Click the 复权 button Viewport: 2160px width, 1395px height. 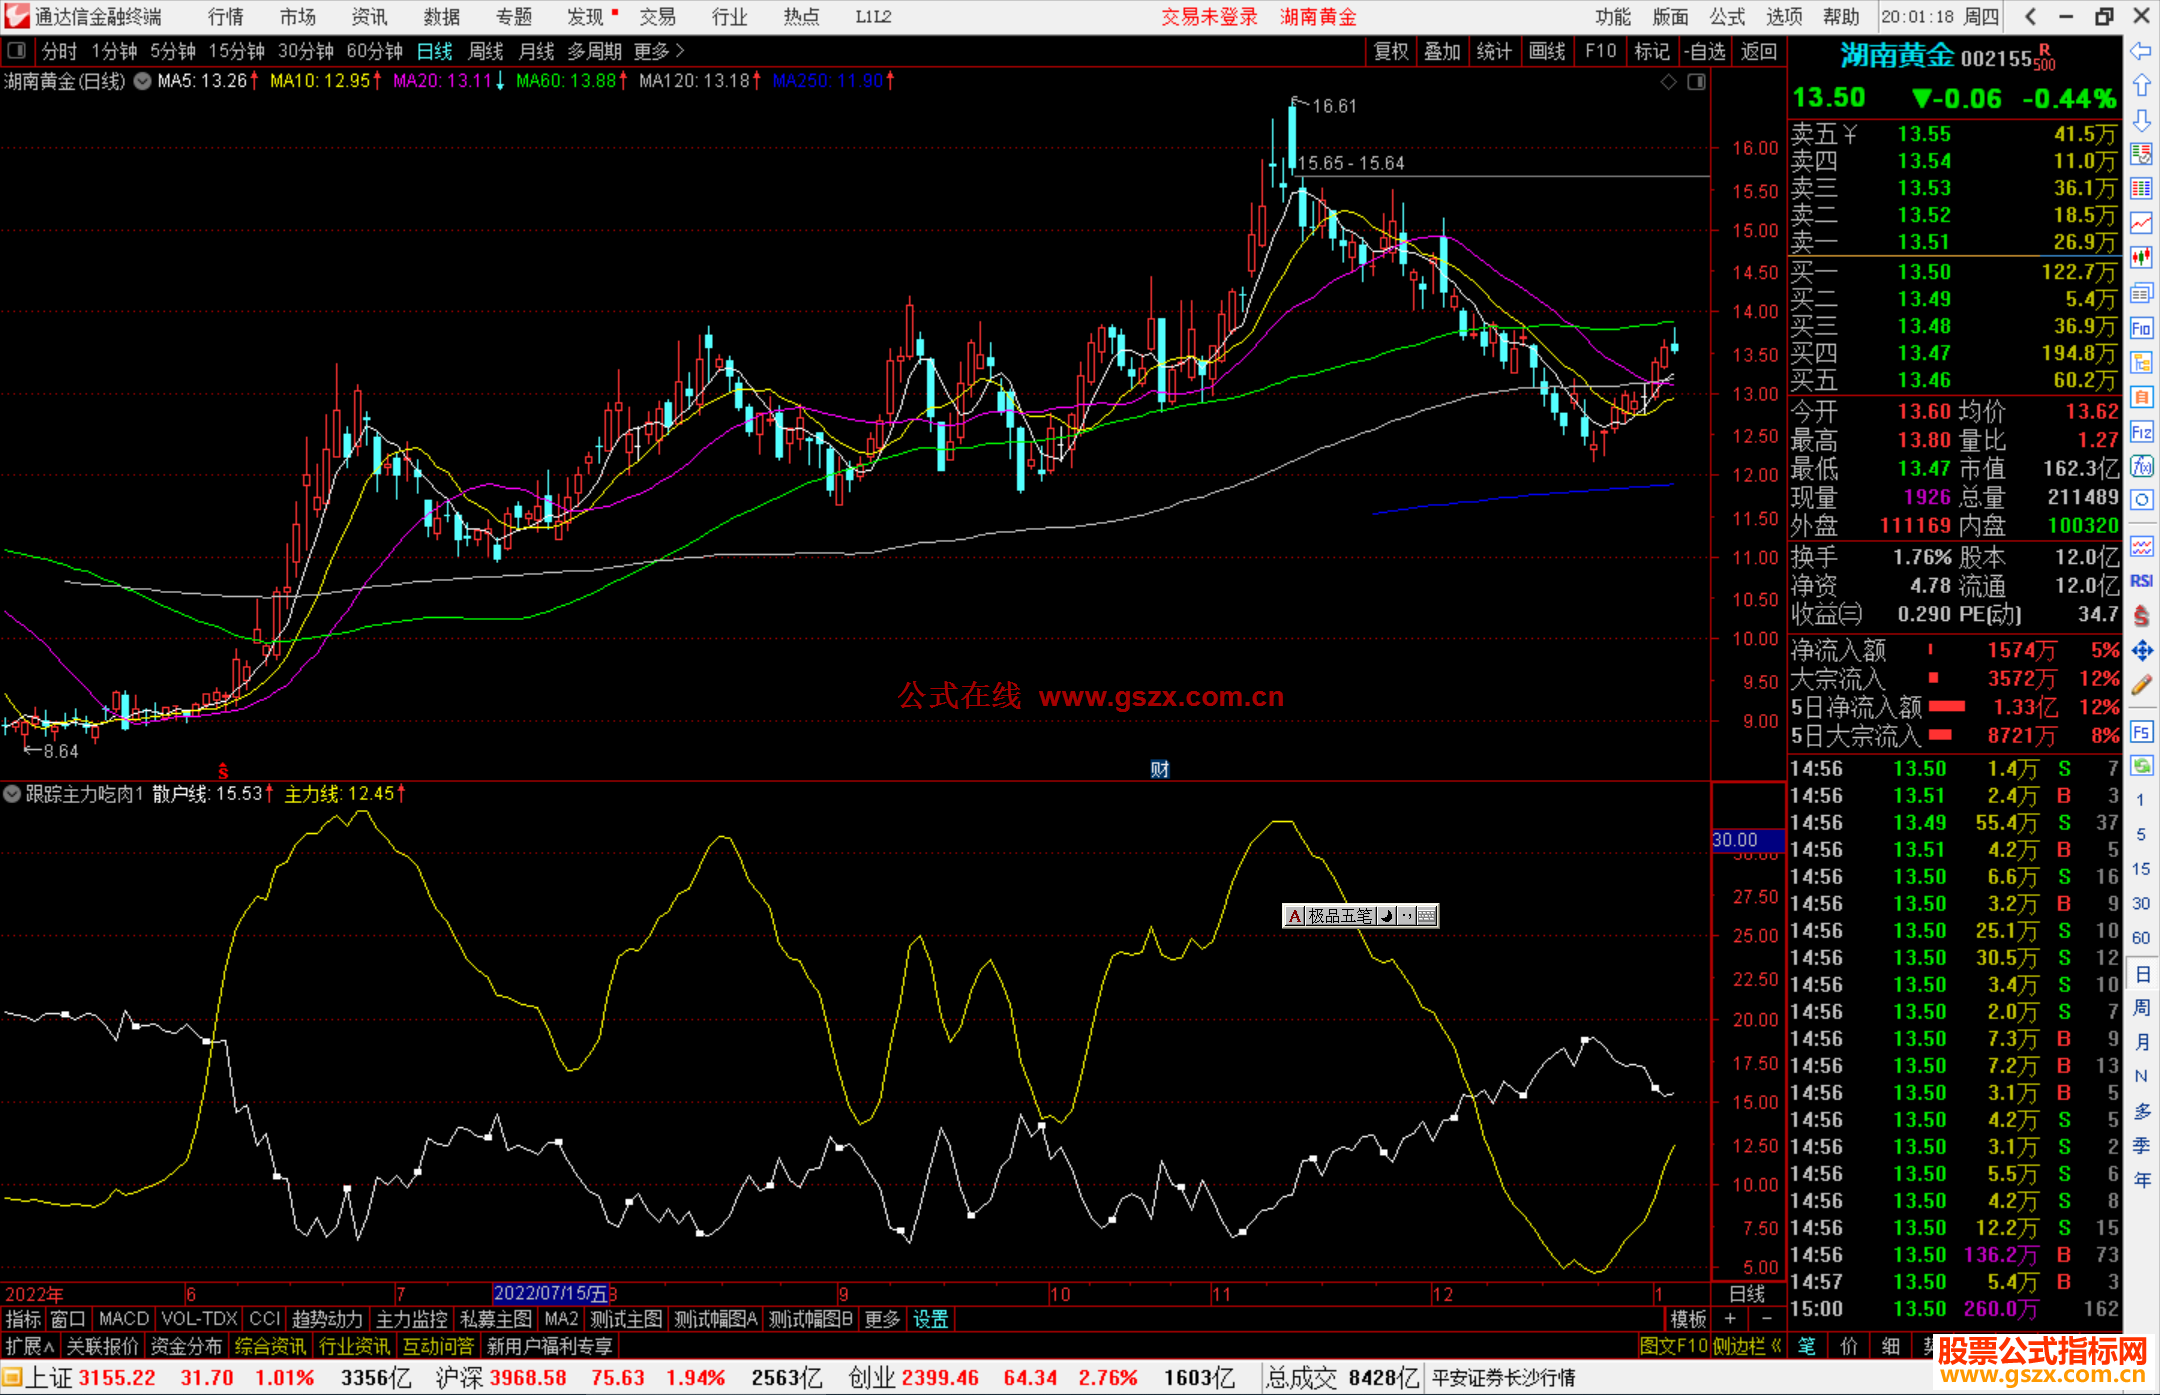tap(1391, 51)
